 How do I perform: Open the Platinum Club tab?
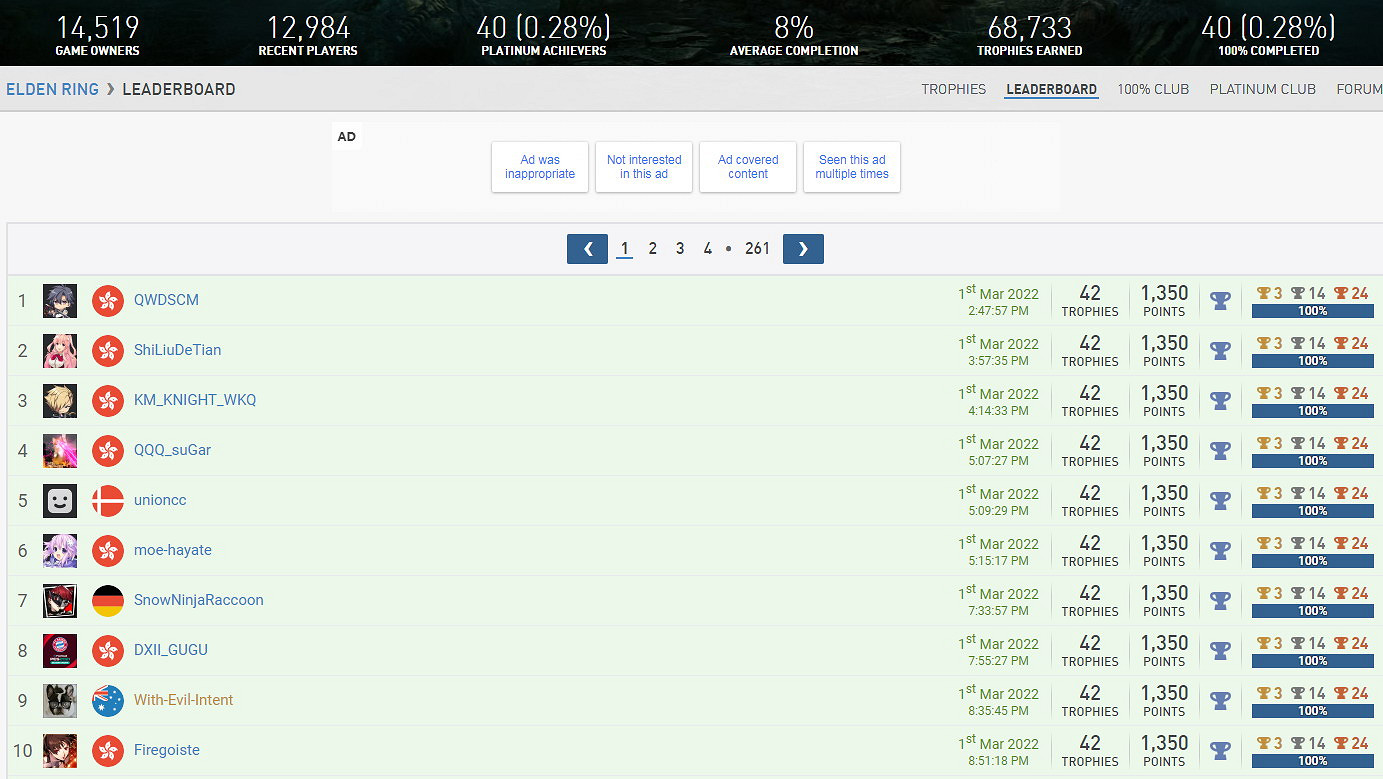pyautogui.click(x=1262, y=89)
